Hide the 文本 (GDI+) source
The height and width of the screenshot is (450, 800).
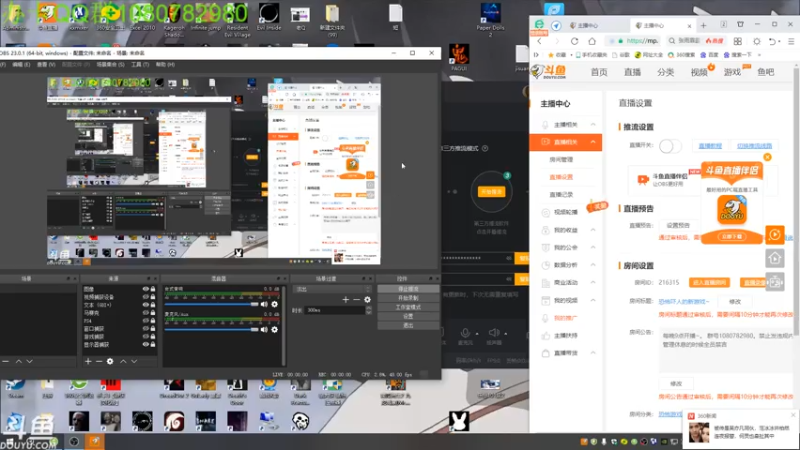145,305
